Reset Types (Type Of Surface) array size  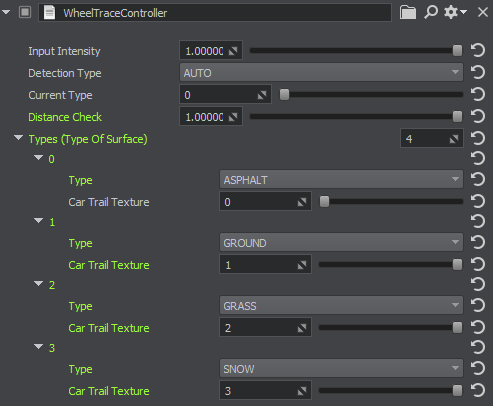click(478, 138)
